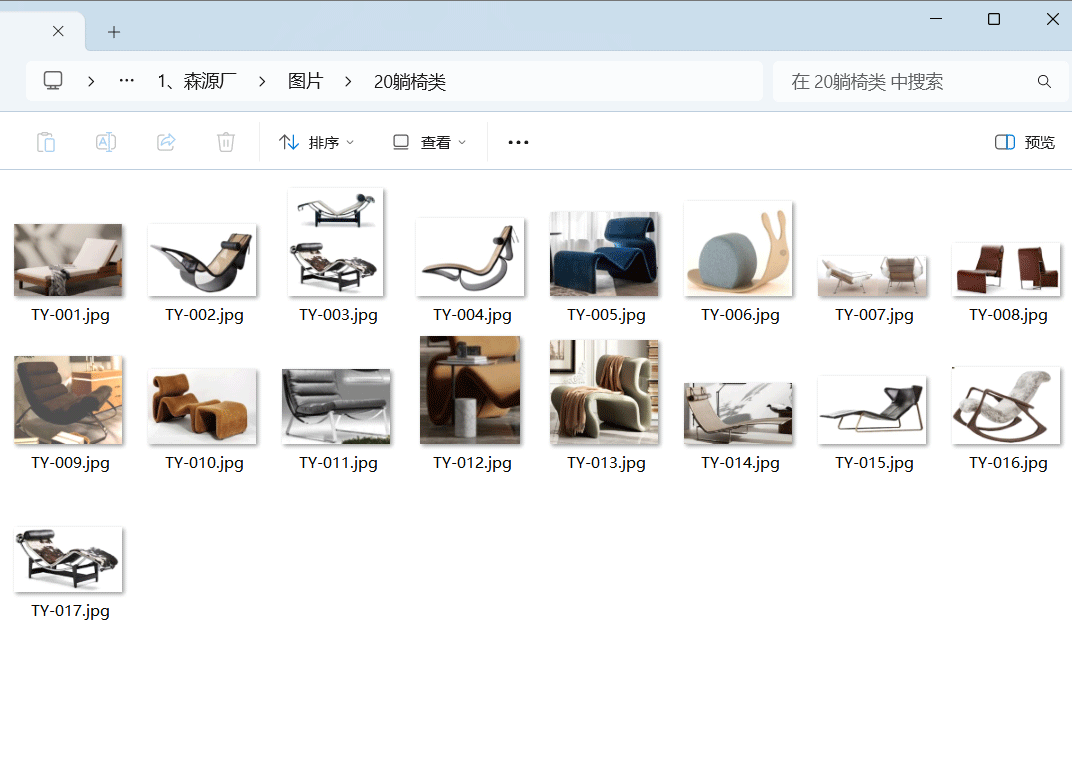This screenshot has width=1072, height=770.
Task: Select the TY-007.jpg thumbnail
Action: (x=872, y=276)
